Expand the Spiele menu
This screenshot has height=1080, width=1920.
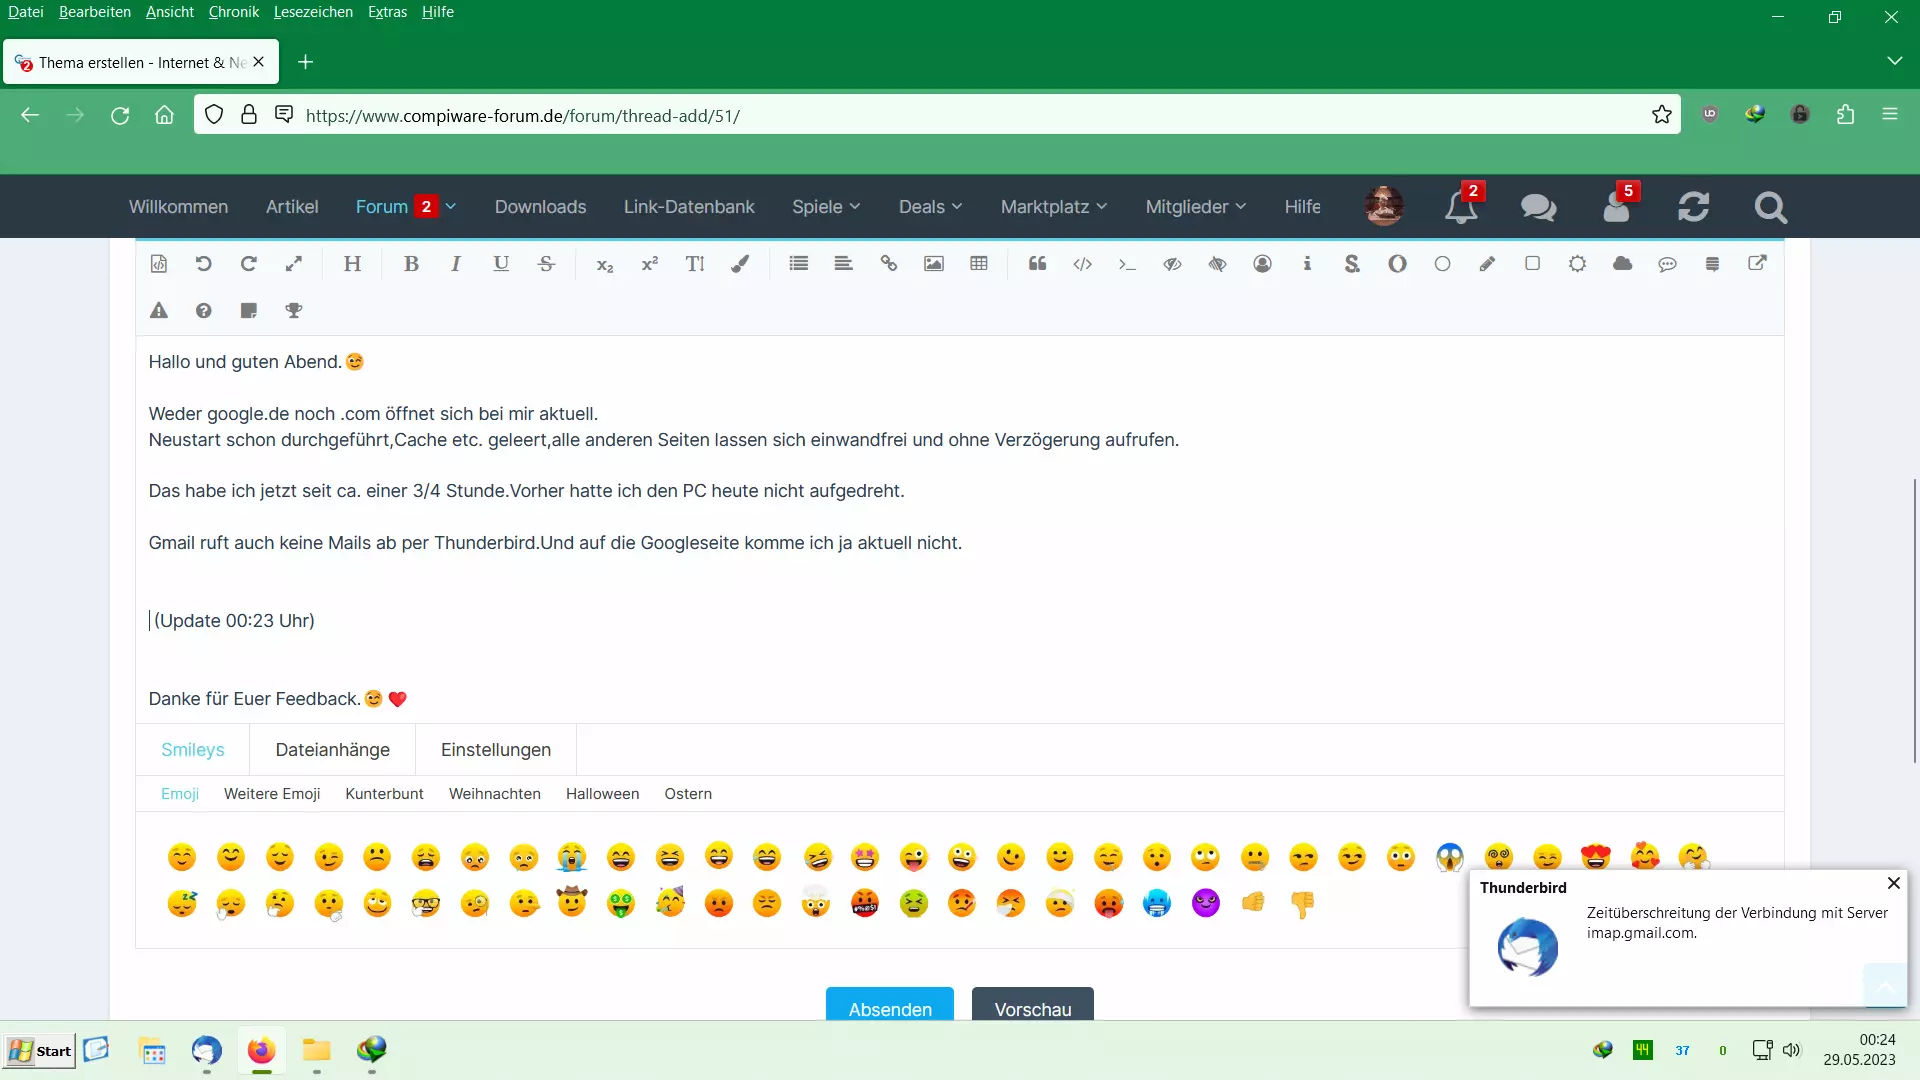(826, 207)
